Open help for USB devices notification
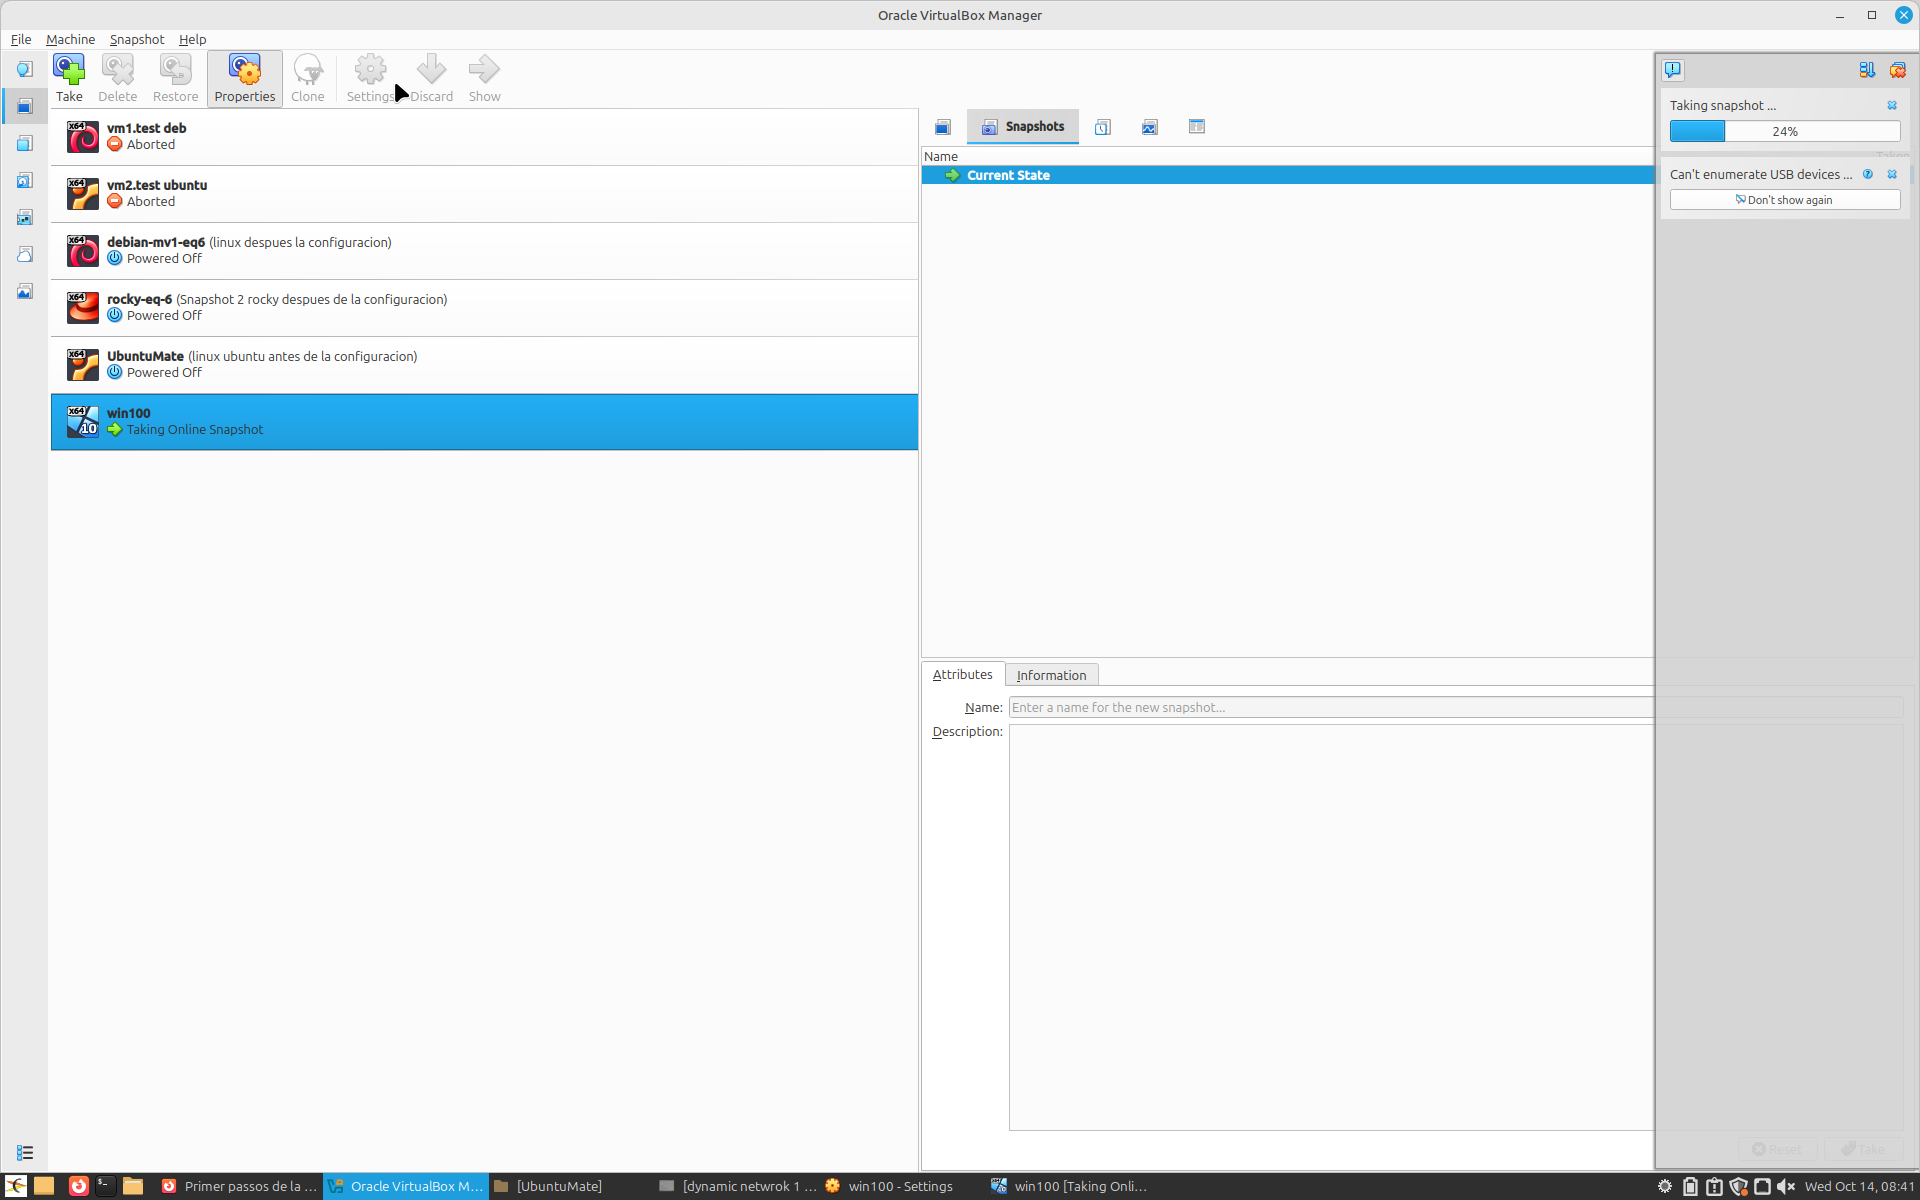1920x1200 pixels. click(1867, 174)
